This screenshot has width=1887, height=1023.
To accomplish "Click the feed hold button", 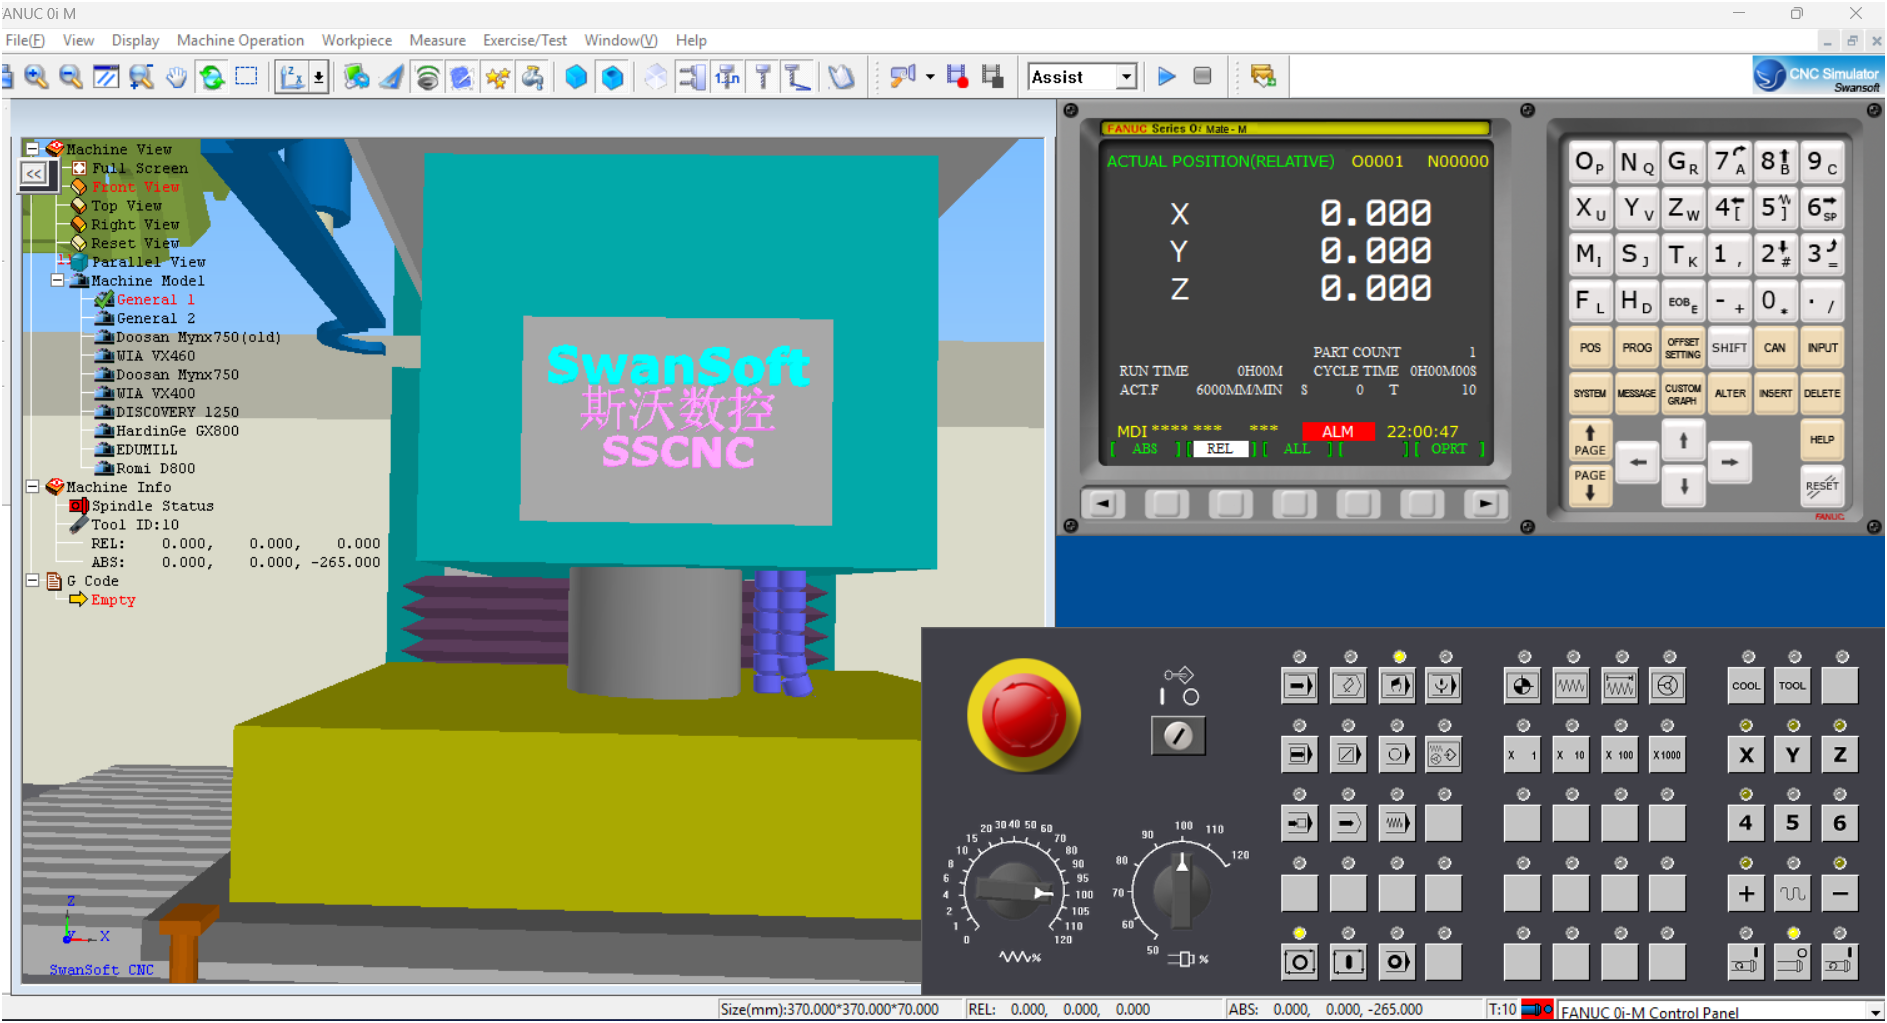I will [1348, 962].
